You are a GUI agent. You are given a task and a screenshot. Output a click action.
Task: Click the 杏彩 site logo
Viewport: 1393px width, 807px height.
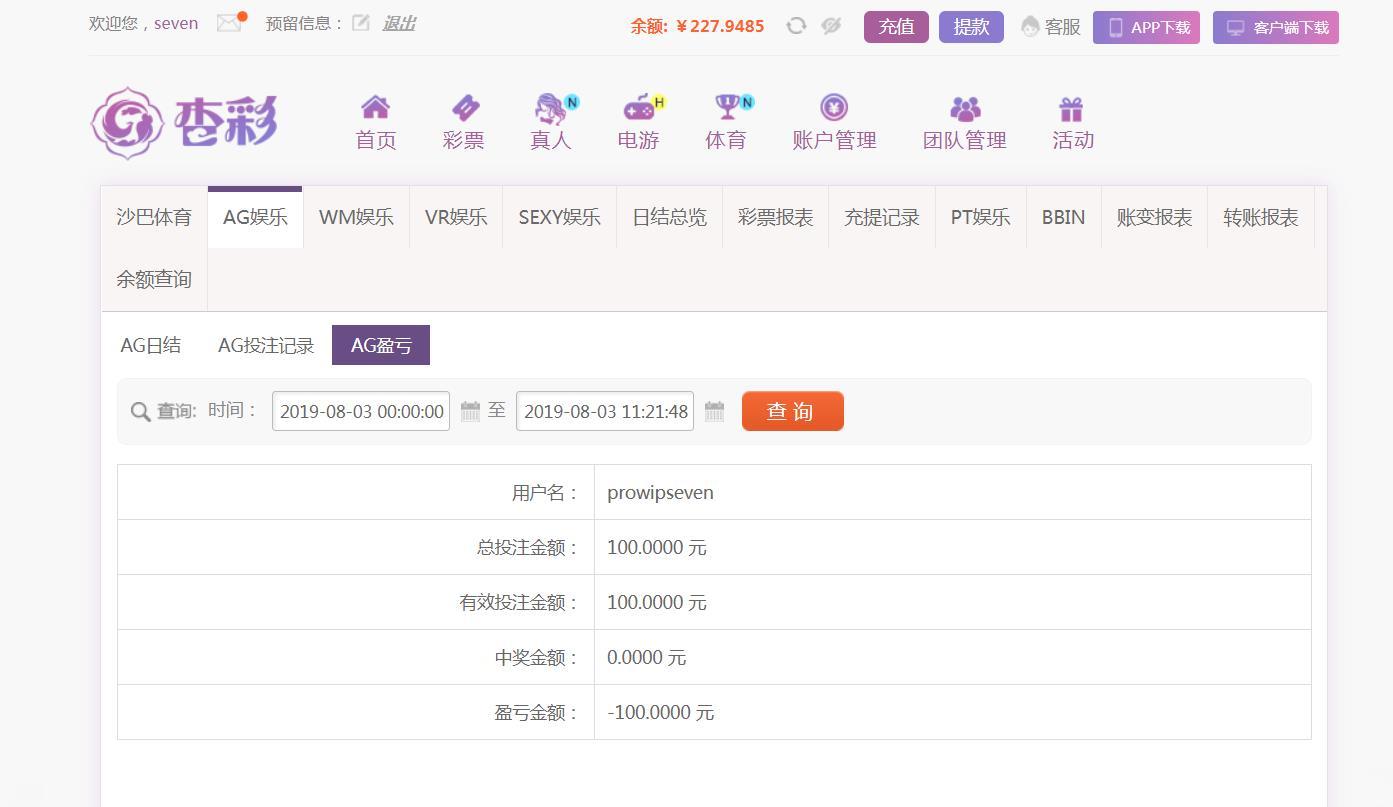[x=185, y=123]
